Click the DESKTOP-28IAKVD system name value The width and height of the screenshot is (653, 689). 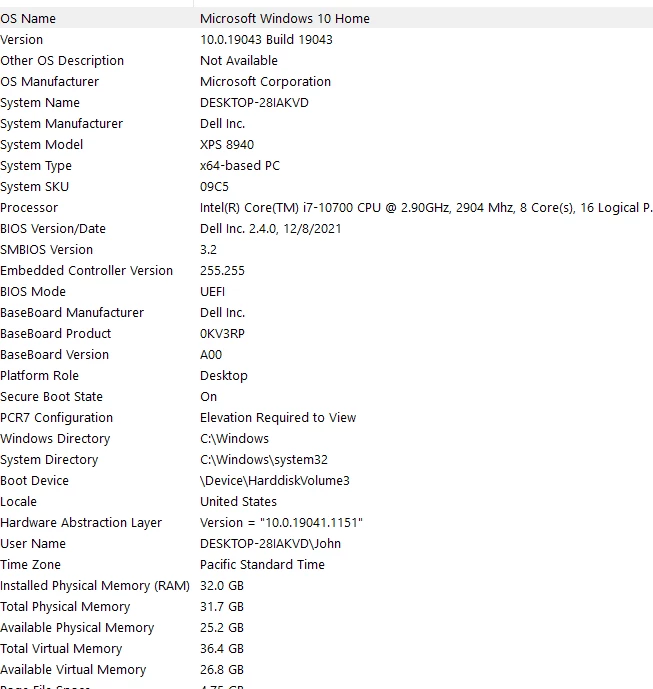click(x=254, y=103)
